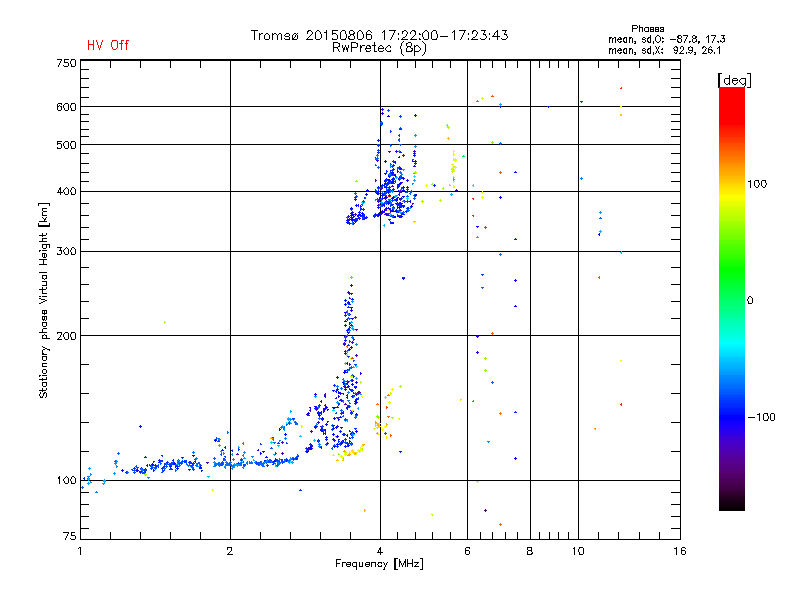Viewport: 800px width, 600px height.
Task: Click the colorbar tick label '-100'
Action: click(761, 417)
